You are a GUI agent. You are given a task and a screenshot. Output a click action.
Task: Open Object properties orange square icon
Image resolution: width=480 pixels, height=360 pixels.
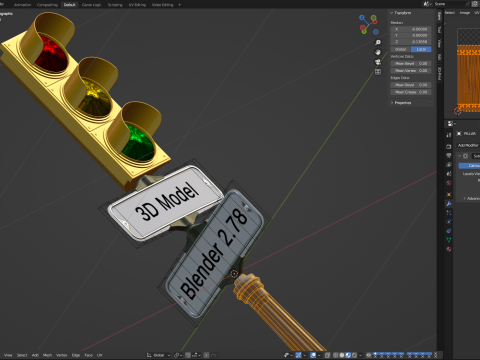tap(449, 194)
